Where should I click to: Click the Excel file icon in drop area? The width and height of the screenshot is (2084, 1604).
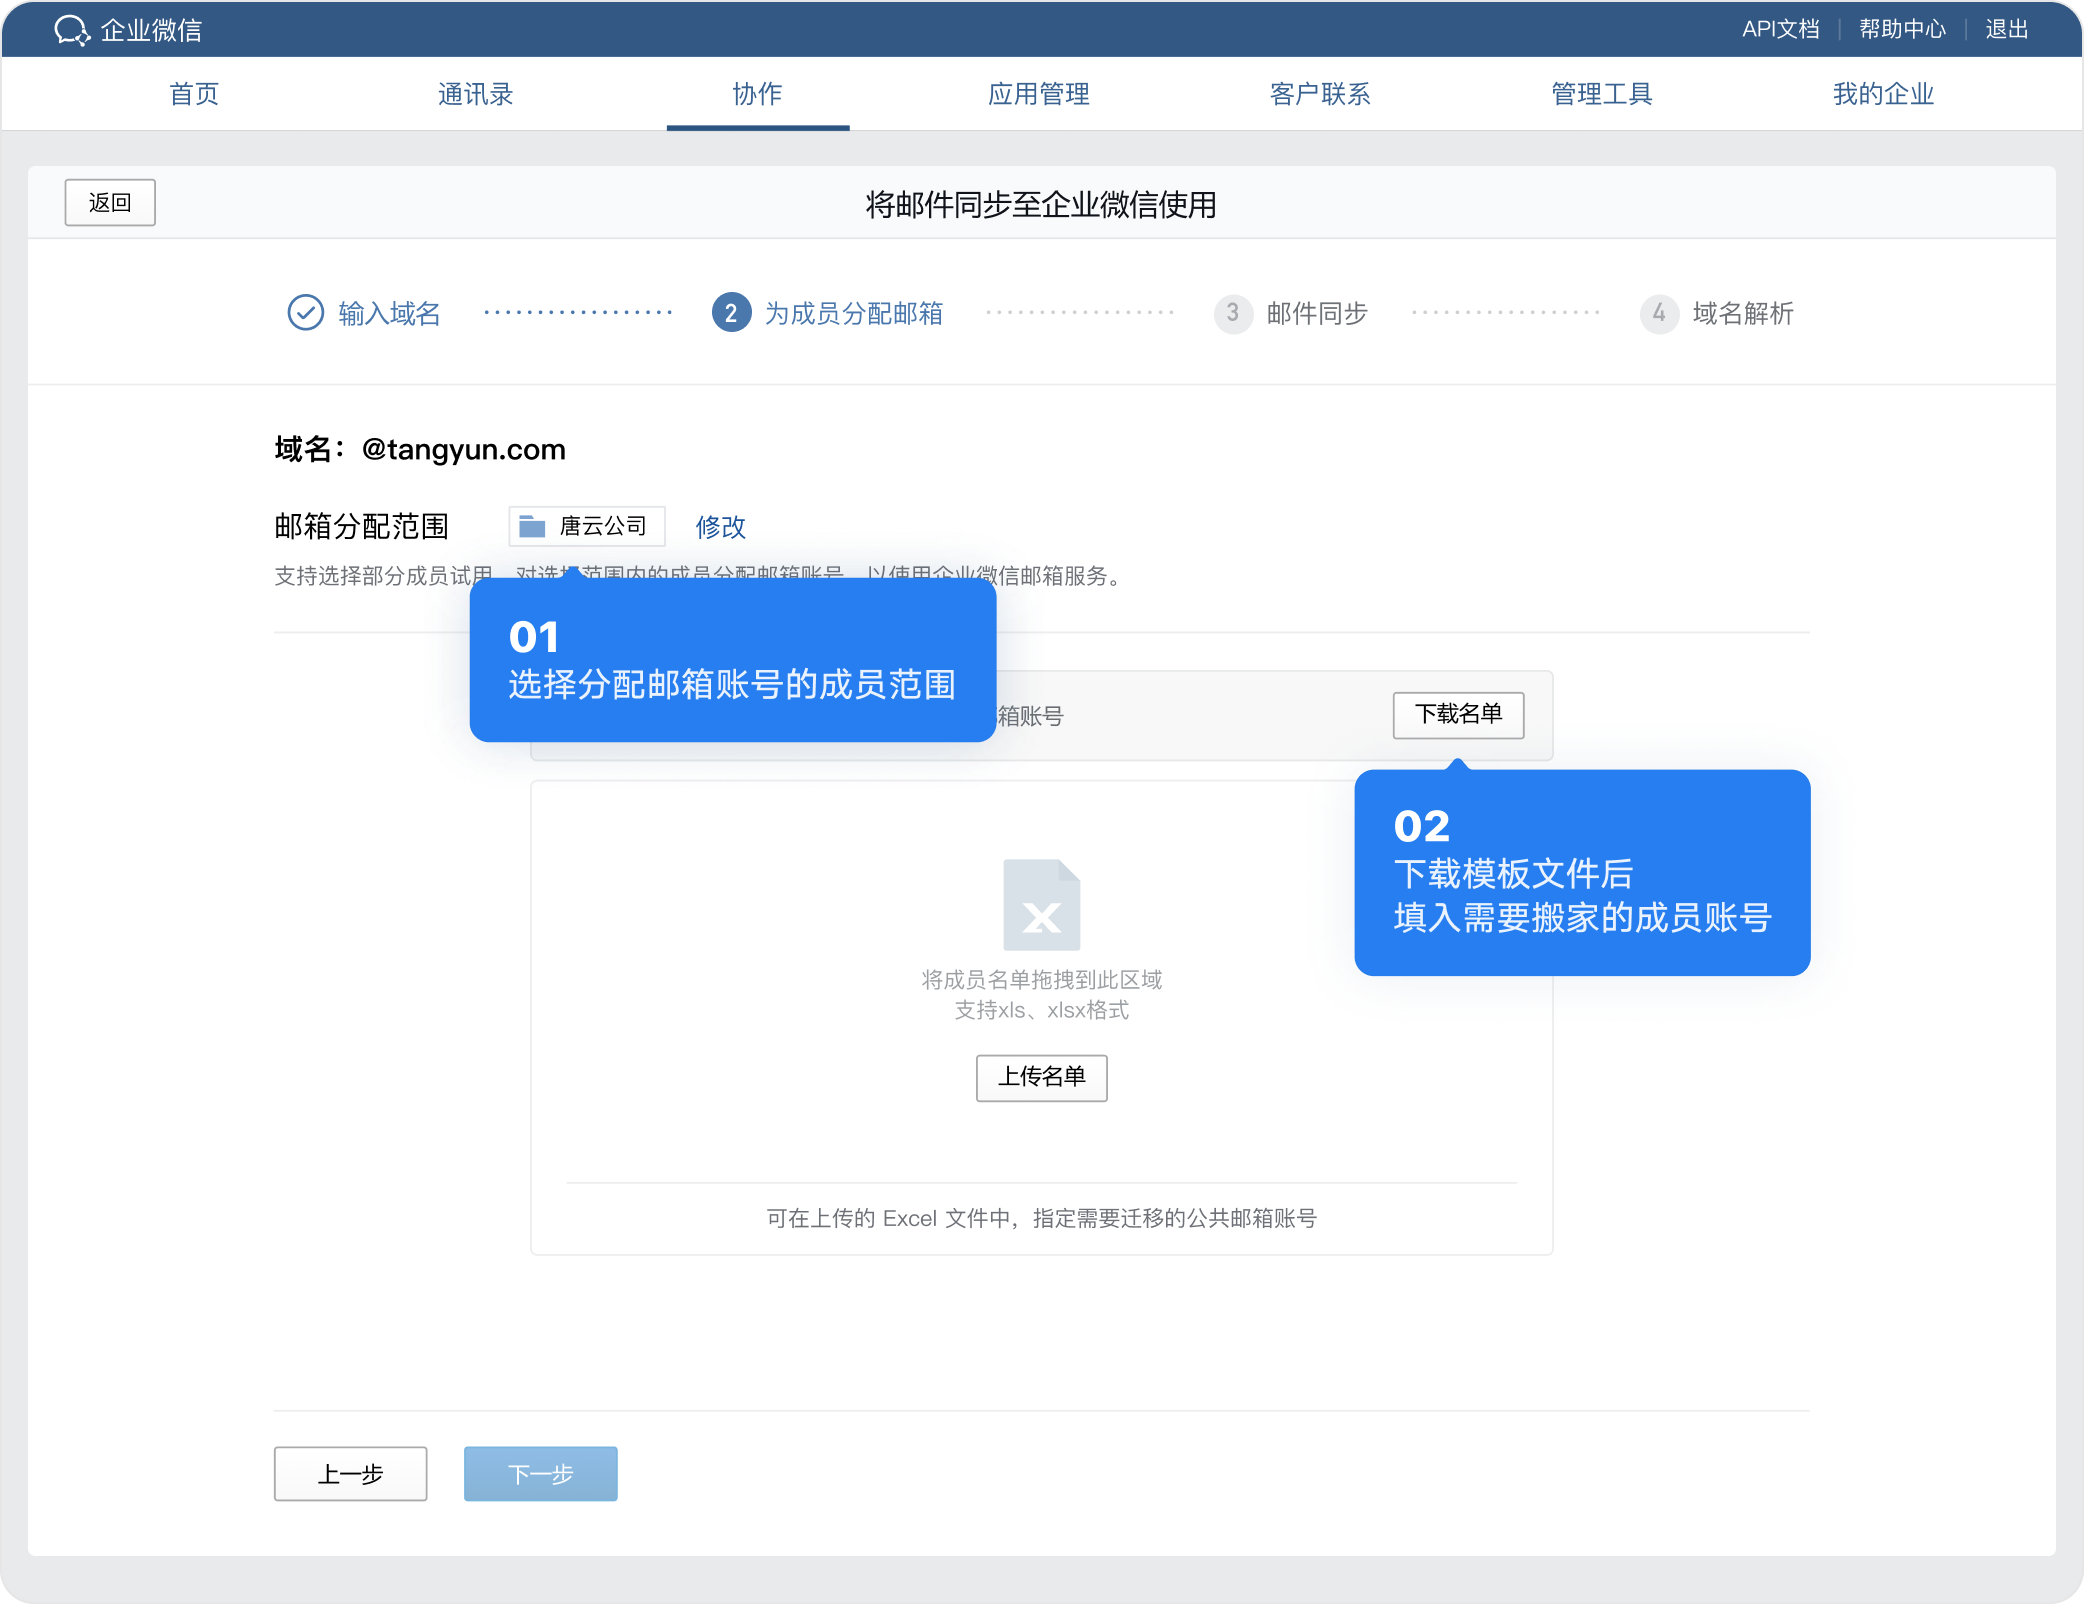[x=1041, y=905]
